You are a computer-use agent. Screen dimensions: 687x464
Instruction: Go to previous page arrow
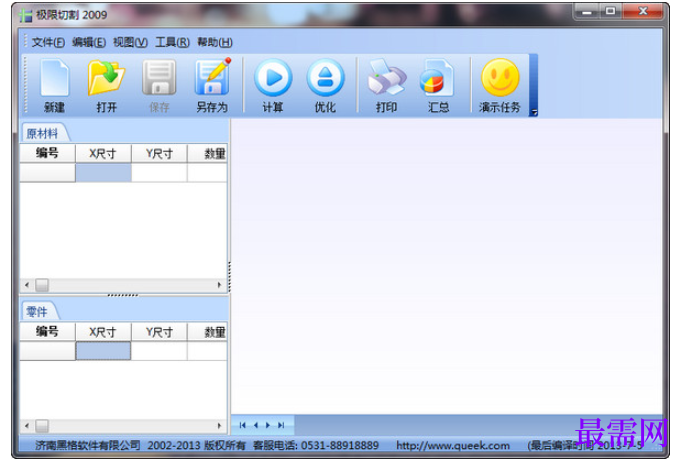(x=256, y=425)
